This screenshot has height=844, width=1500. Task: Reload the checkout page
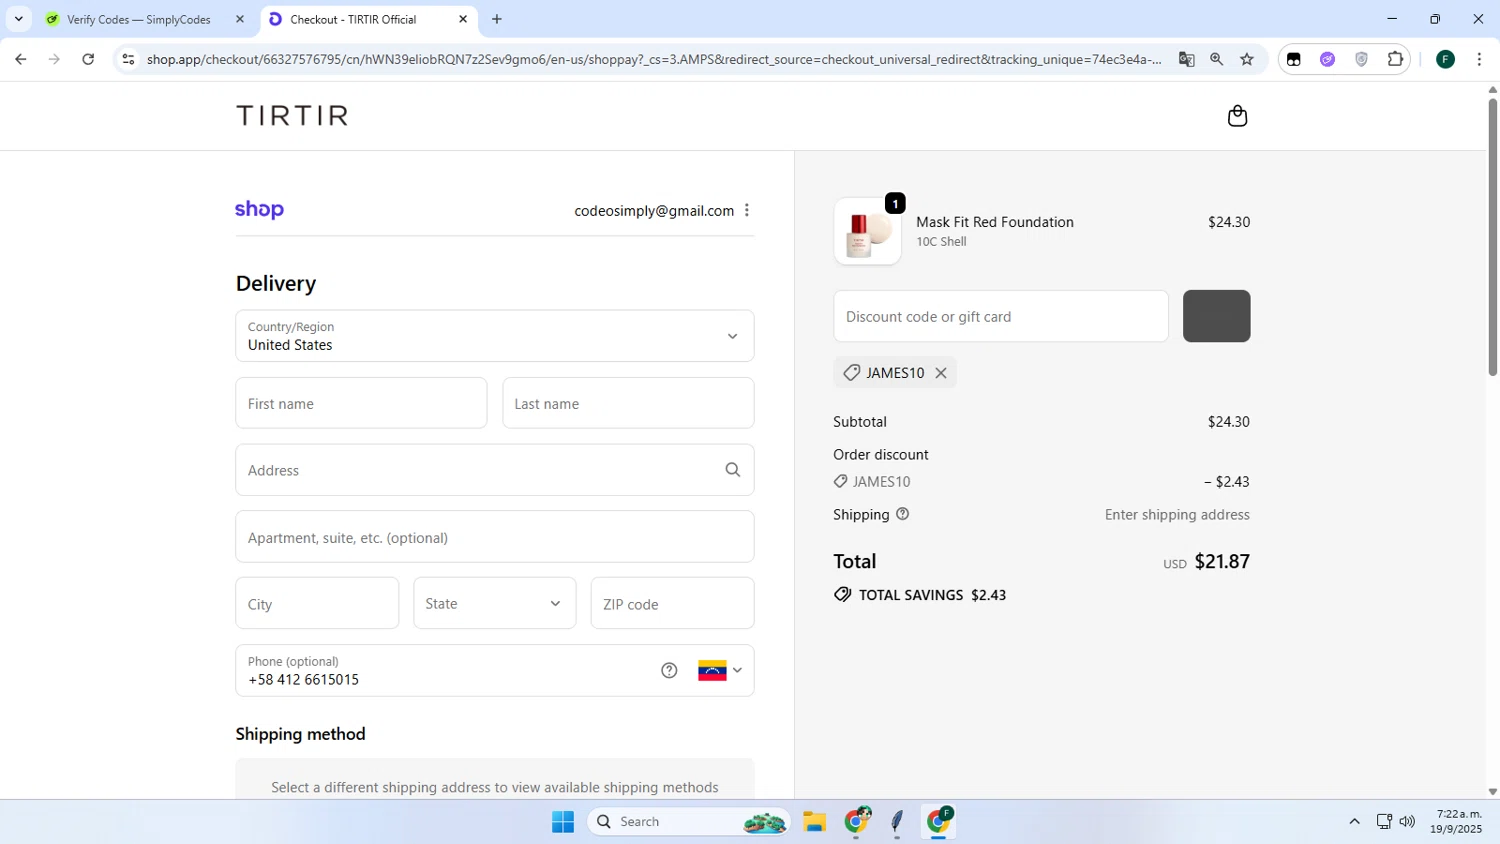[x=88, y=59]
